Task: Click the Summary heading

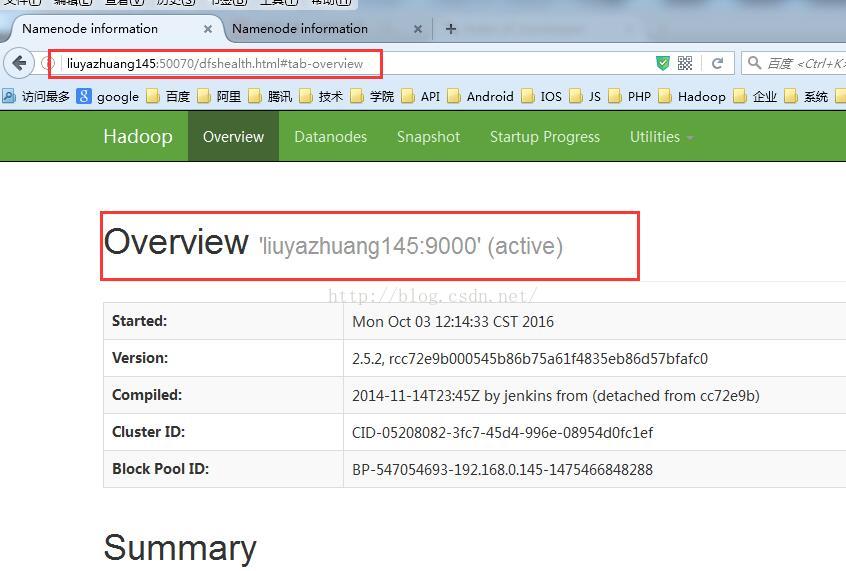Action: coord(180,547)
